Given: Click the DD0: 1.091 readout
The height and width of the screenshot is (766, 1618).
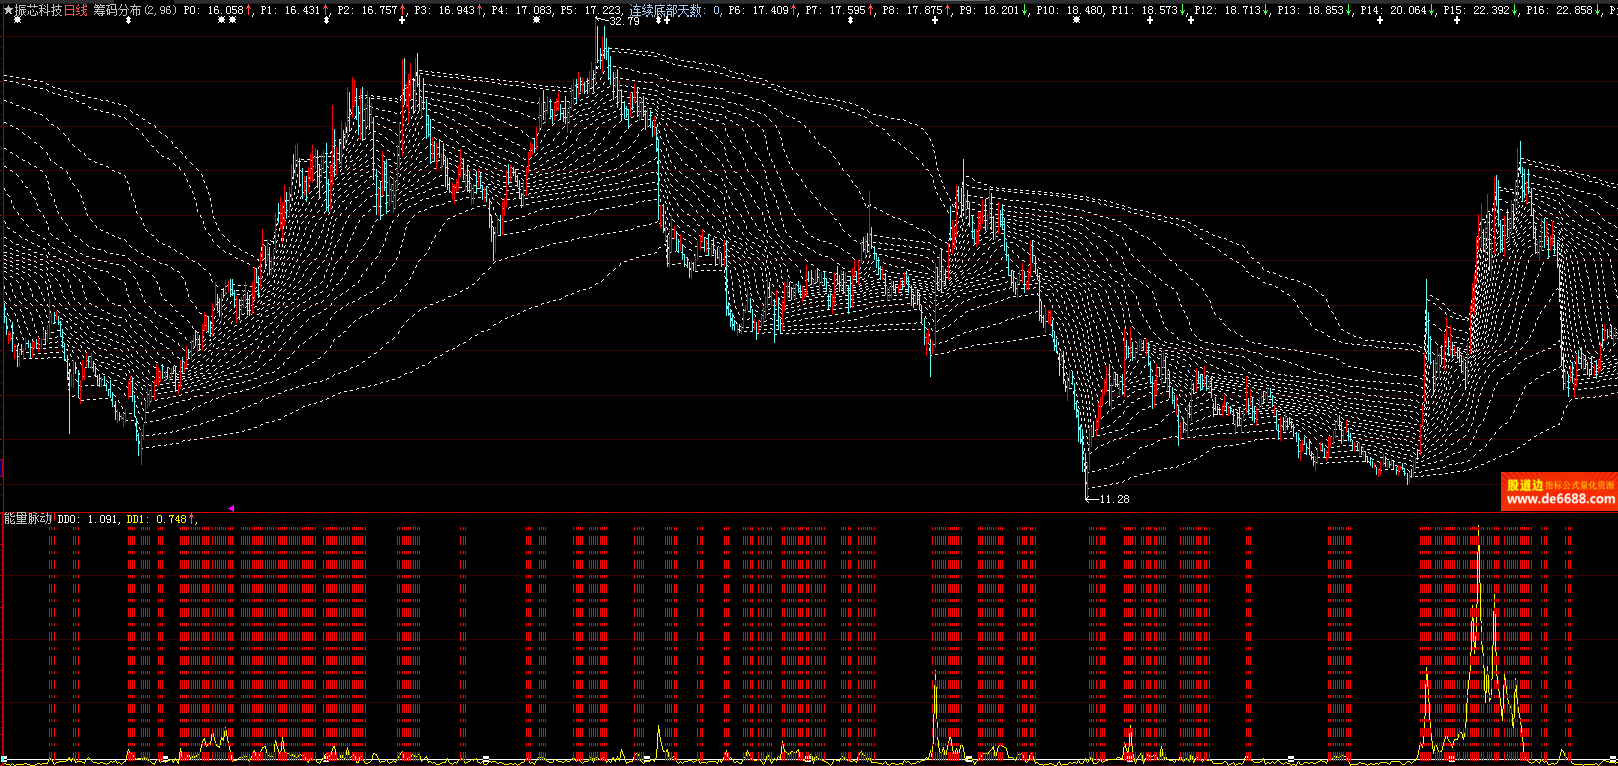Looking at the screenshot, I should (87, 519).
